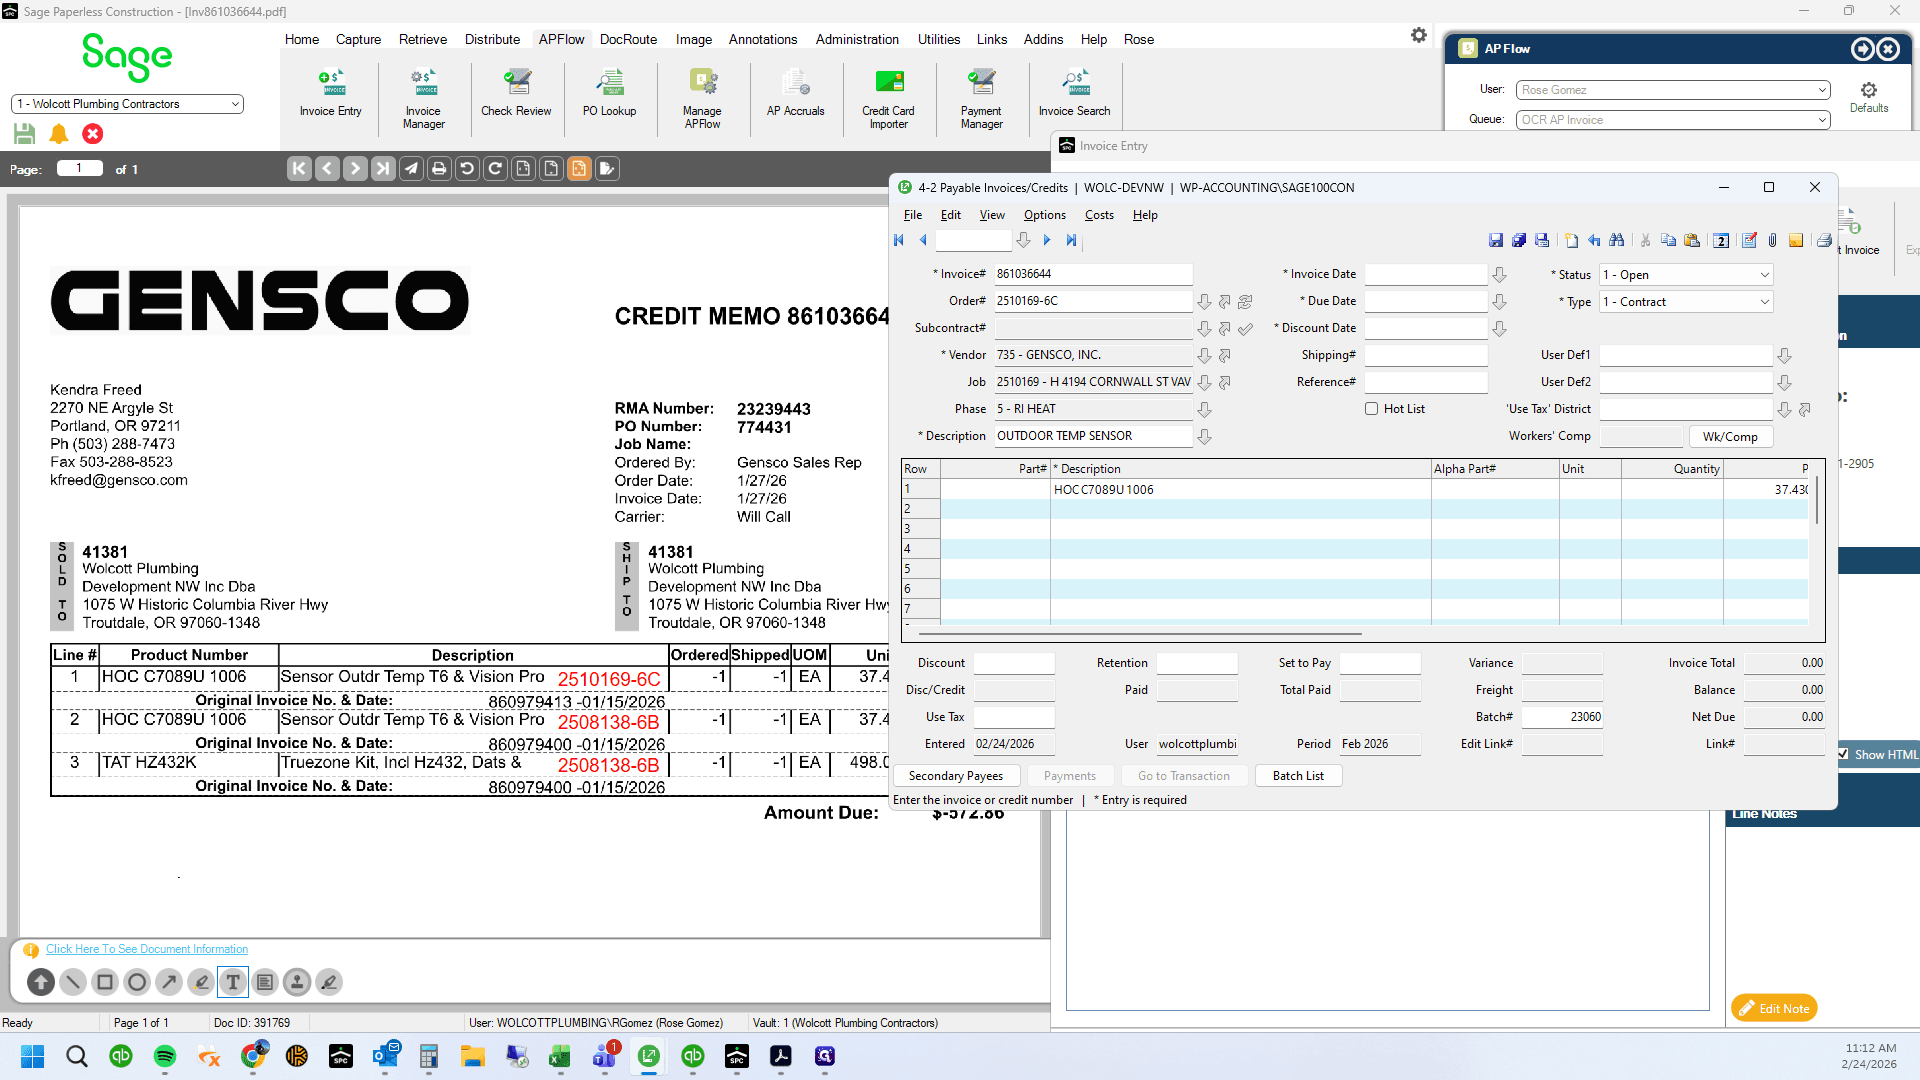Open the Annotations menu tab

[x=762, y=39]
